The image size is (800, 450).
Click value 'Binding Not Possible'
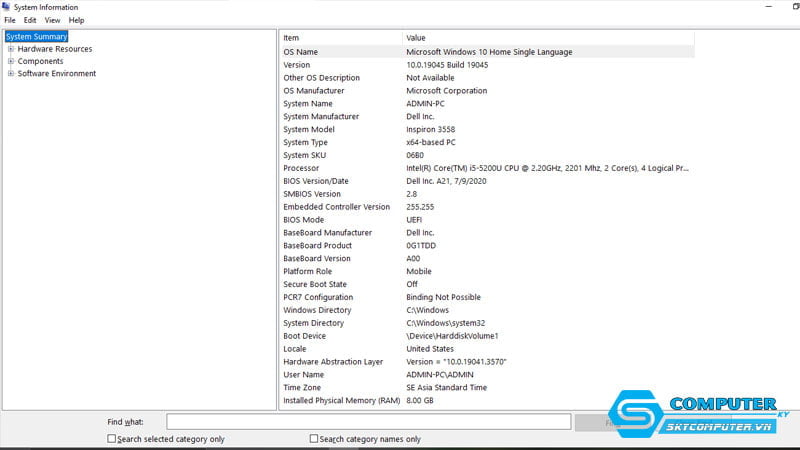click(x=443, y=297)
